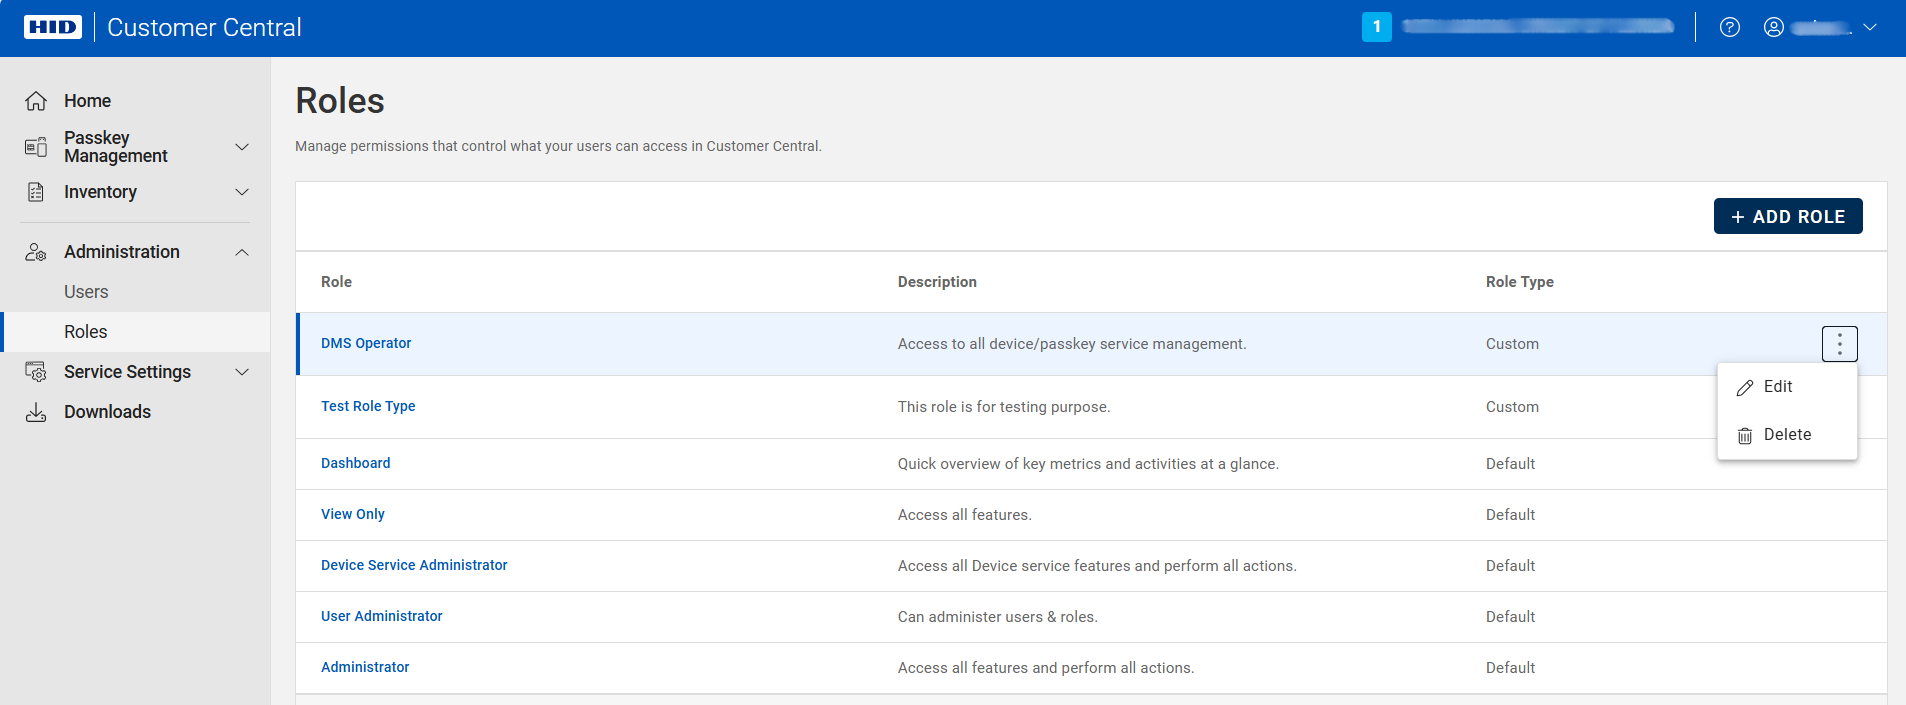
Task: Click the trash icon beside Delete
Action: pyautogui.click(x=1745, y=436)
